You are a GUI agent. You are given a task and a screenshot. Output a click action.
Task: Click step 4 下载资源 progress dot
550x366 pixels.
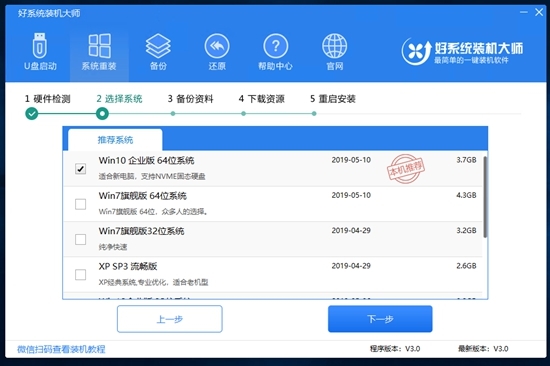coord(243,114)
